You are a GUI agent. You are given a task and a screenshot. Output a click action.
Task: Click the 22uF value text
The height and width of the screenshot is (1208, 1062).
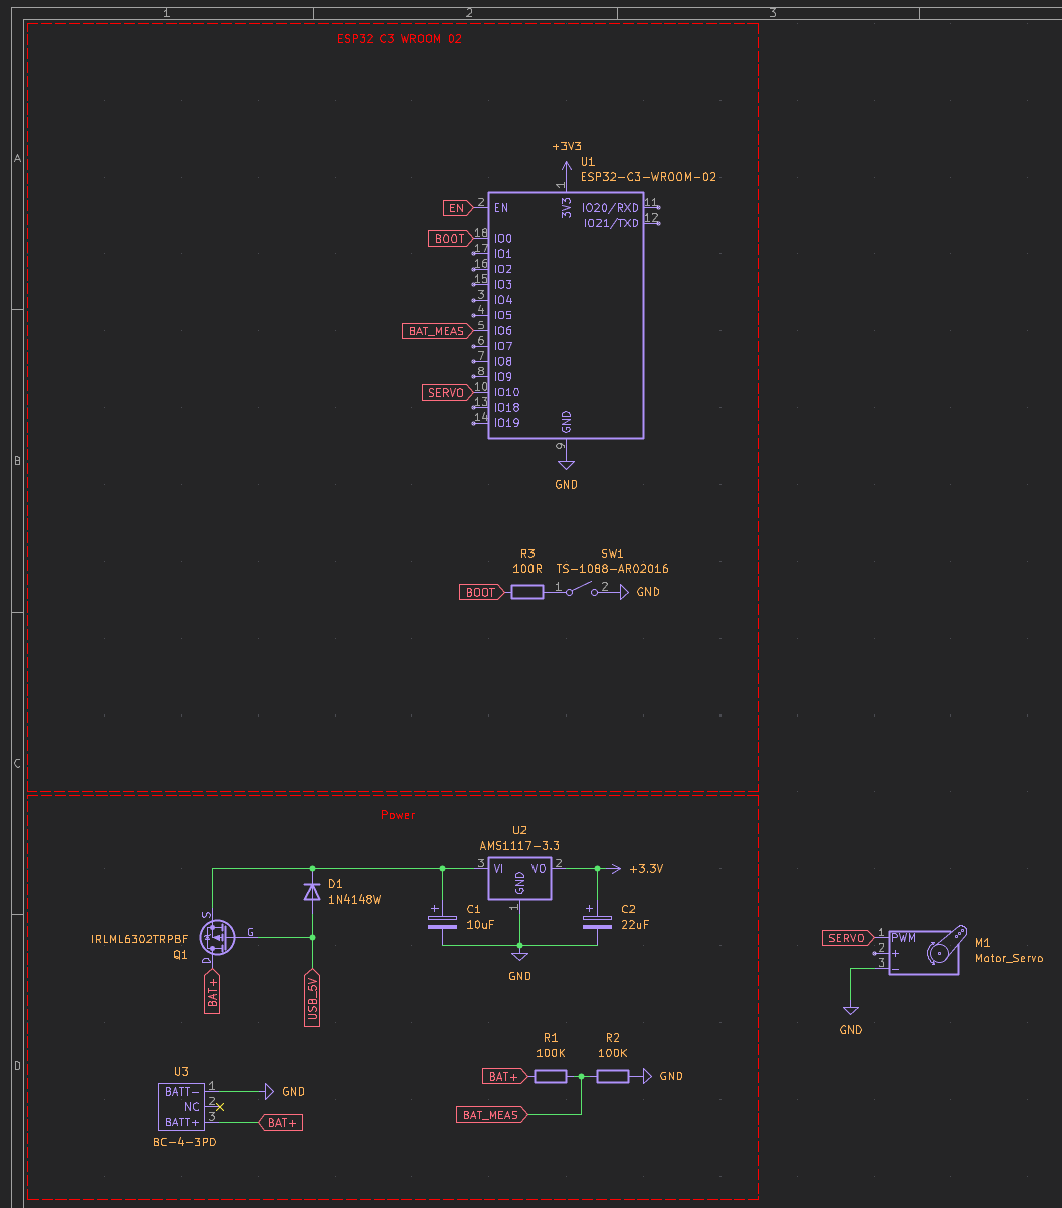[635, 925]
